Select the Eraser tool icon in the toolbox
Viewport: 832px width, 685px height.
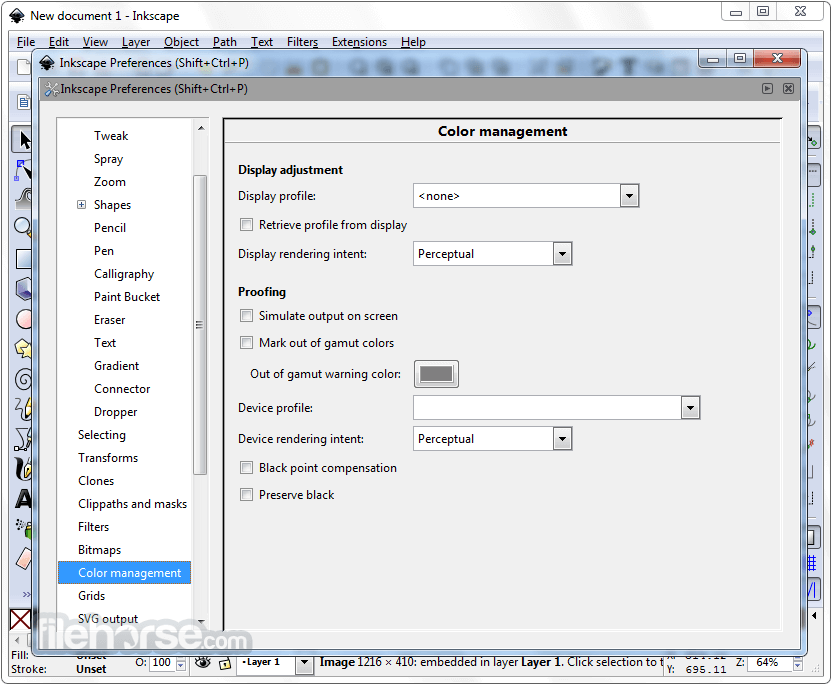[x=22, y=558]
